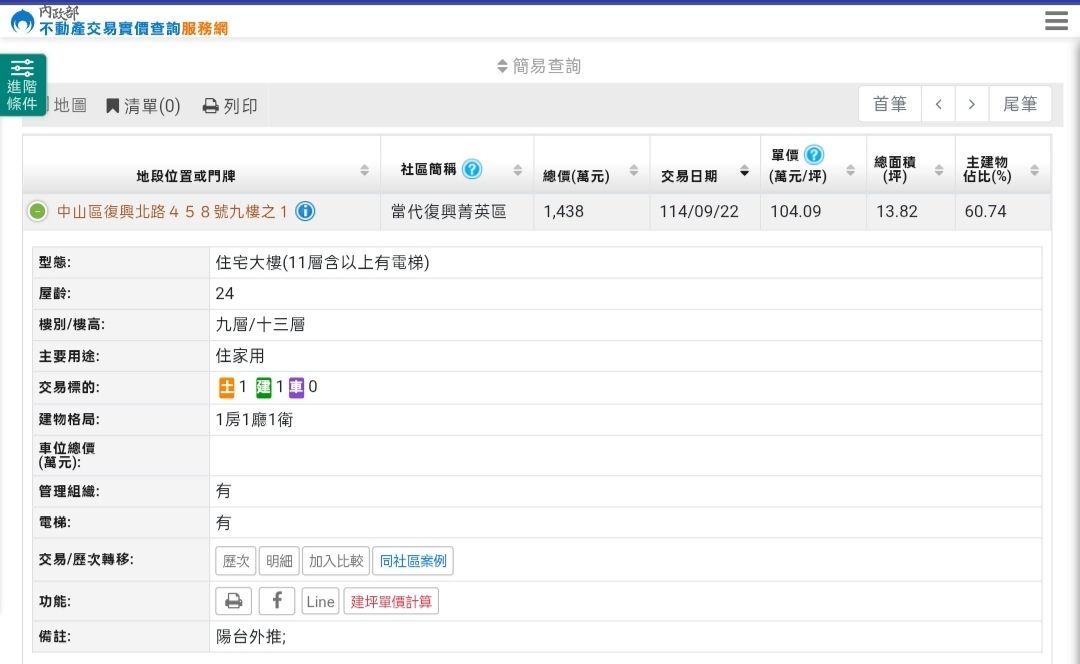Click the orange 土 land icon
Viewport: 1080px width, 664px height.
pyautogui.click(x=227, y=388)
